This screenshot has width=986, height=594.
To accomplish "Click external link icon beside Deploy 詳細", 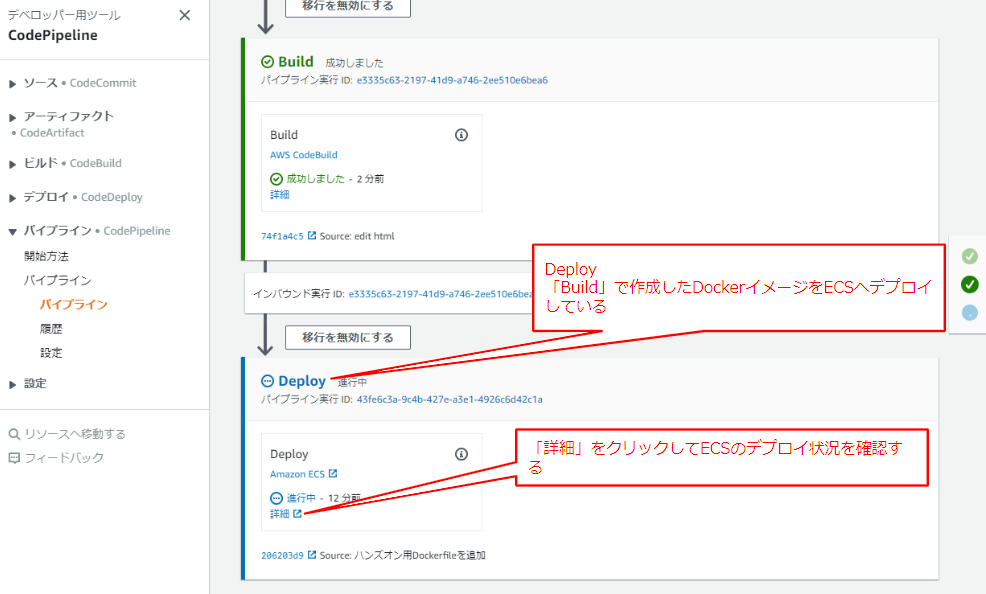I will [297, 514].
